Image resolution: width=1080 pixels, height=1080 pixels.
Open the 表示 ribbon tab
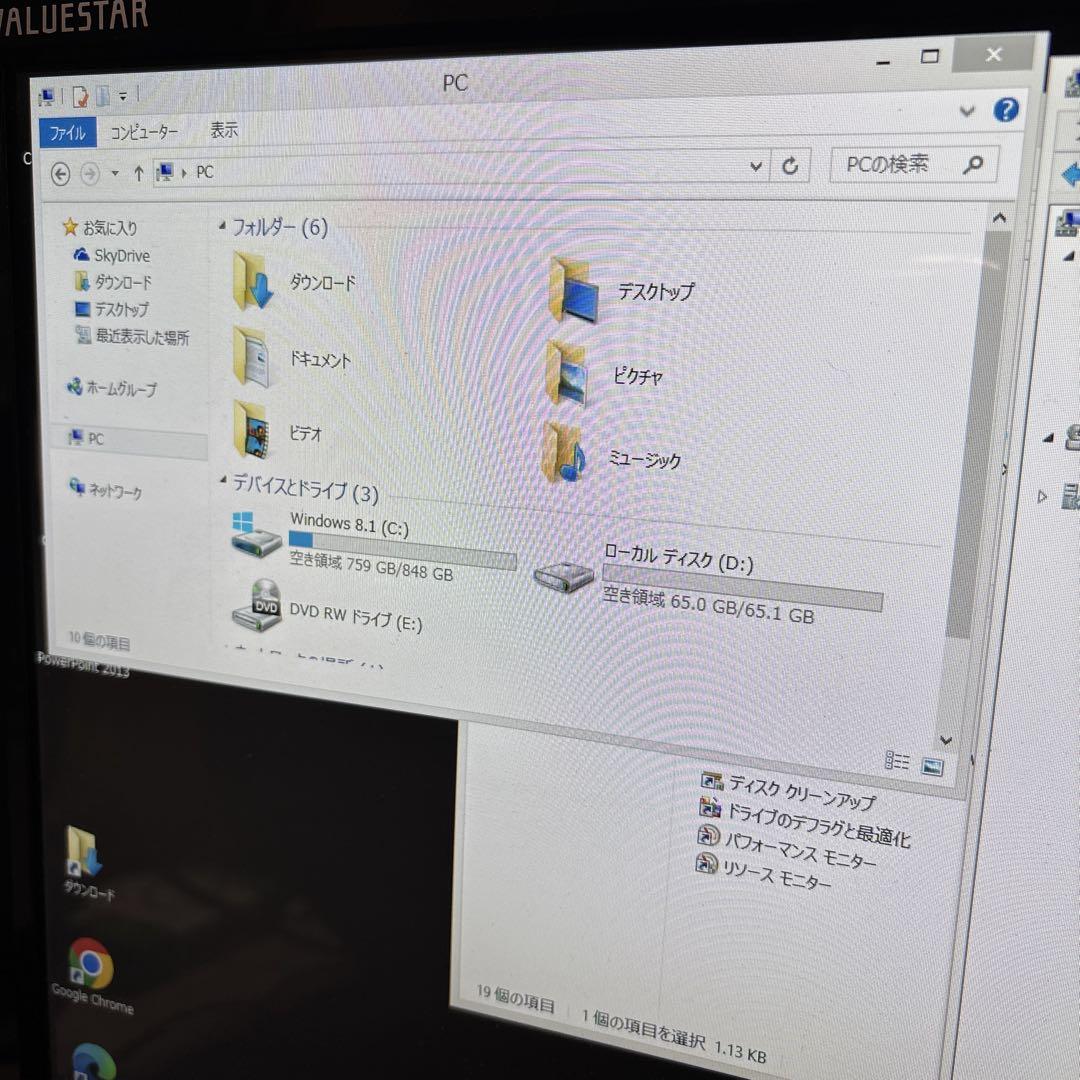pos(224,129)
